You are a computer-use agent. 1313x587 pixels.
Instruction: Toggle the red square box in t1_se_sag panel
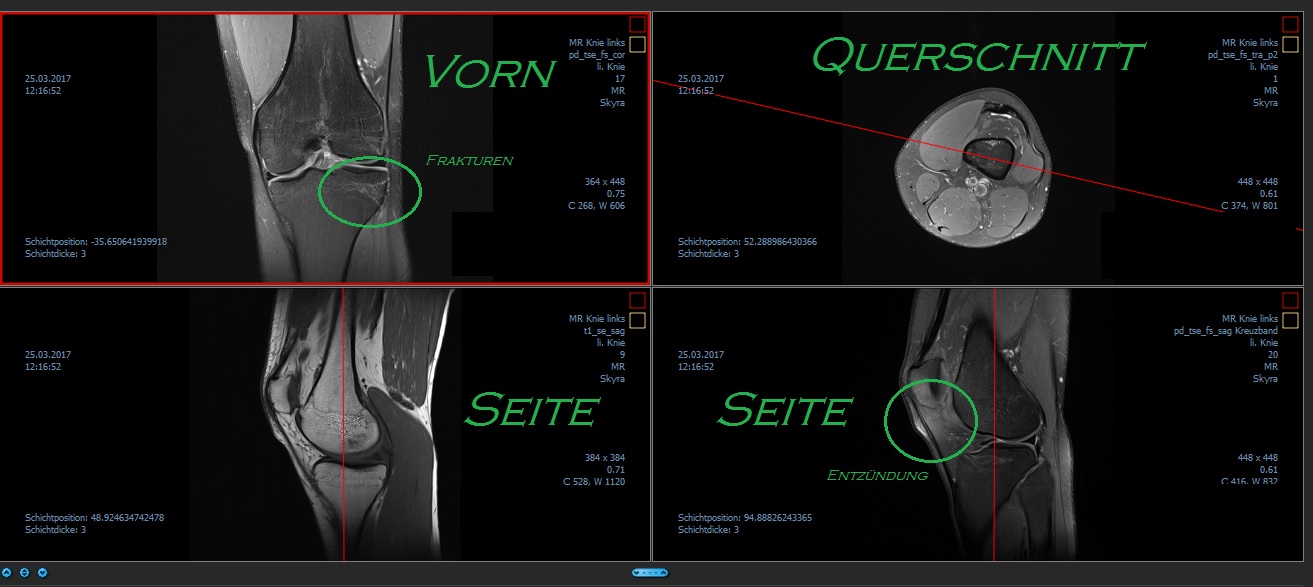pyautogui.click(x=637, y=300)
